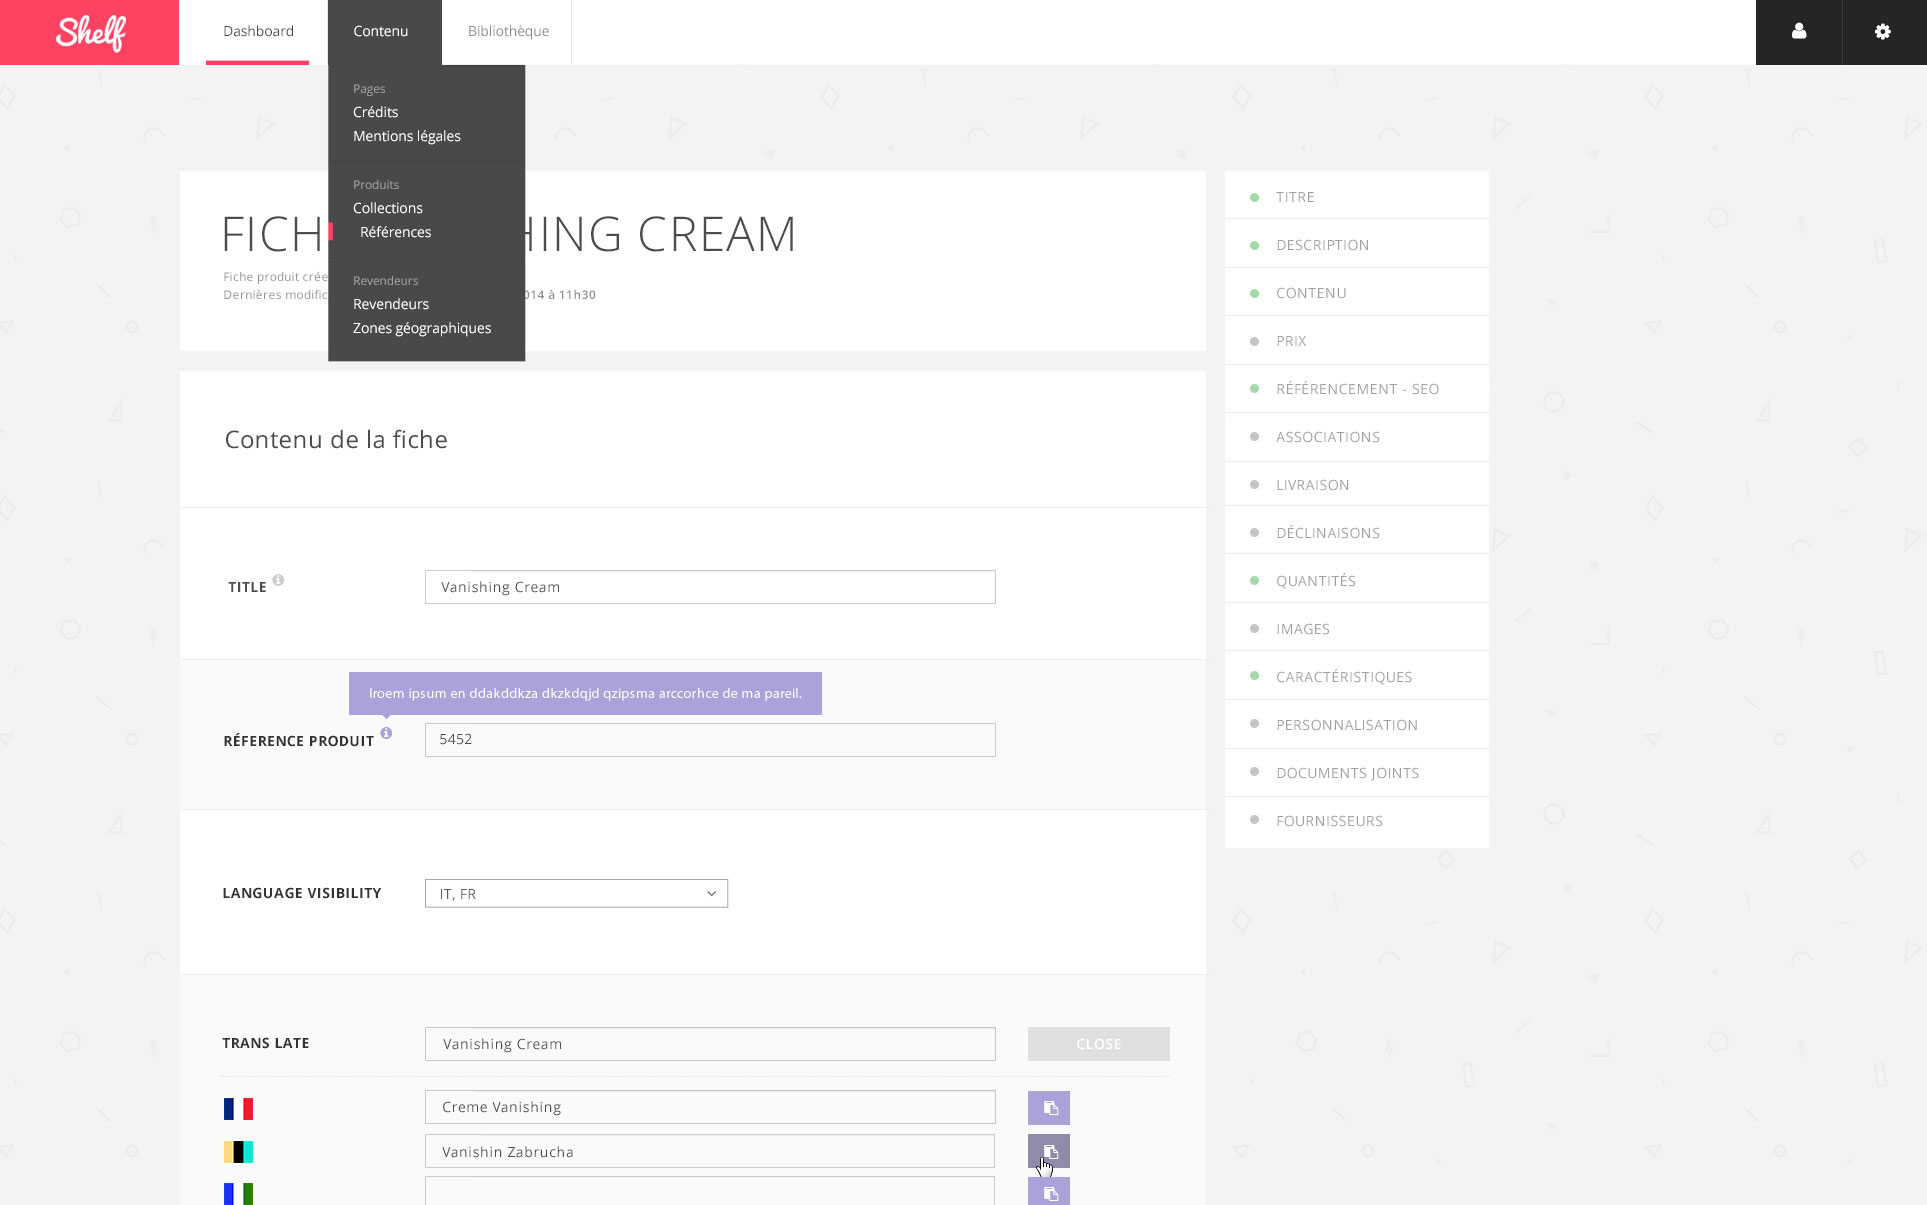Click the CLOSE button on translate panel

[x=1098, y=1043]
